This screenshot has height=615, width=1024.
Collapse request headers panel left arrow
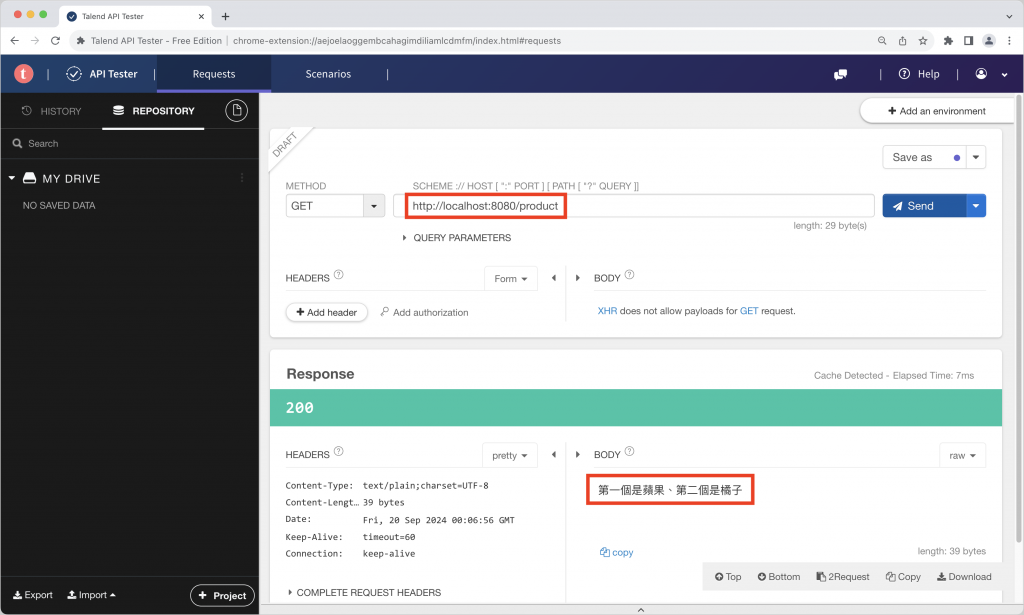click(554, 277)
